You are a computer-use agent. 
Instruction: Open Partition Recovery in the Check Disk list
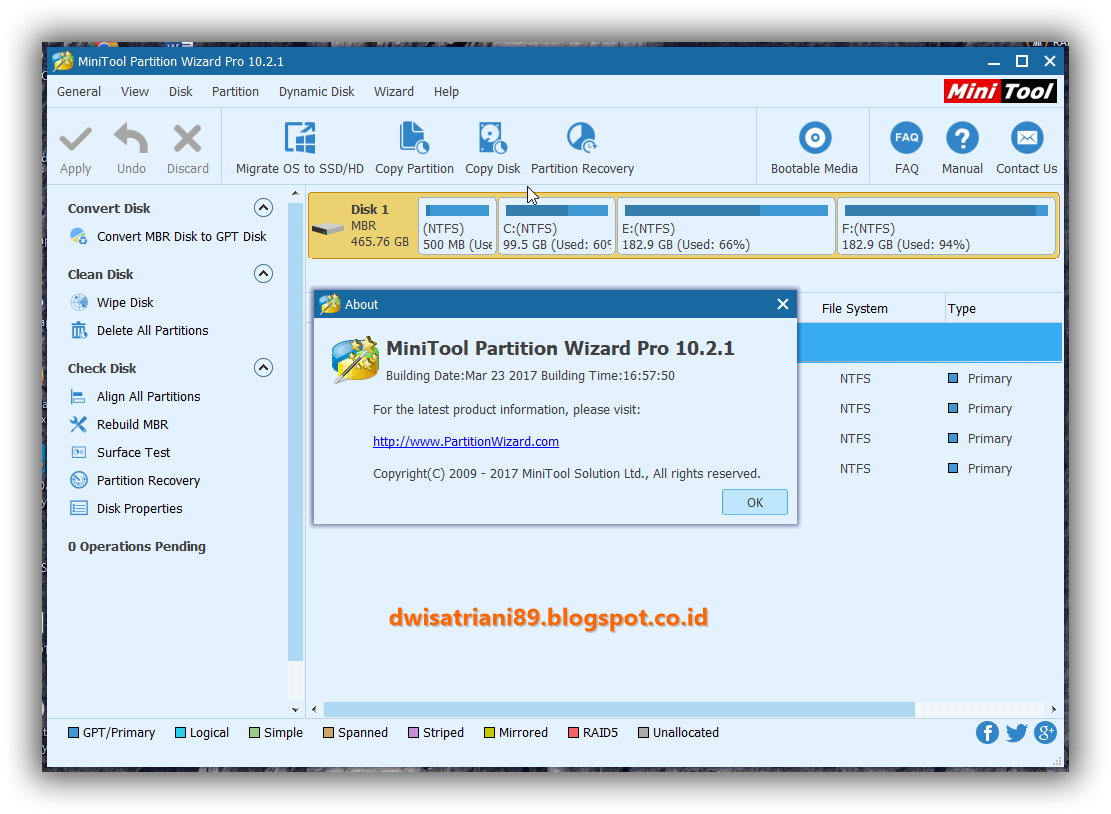(x=148, y=480)
